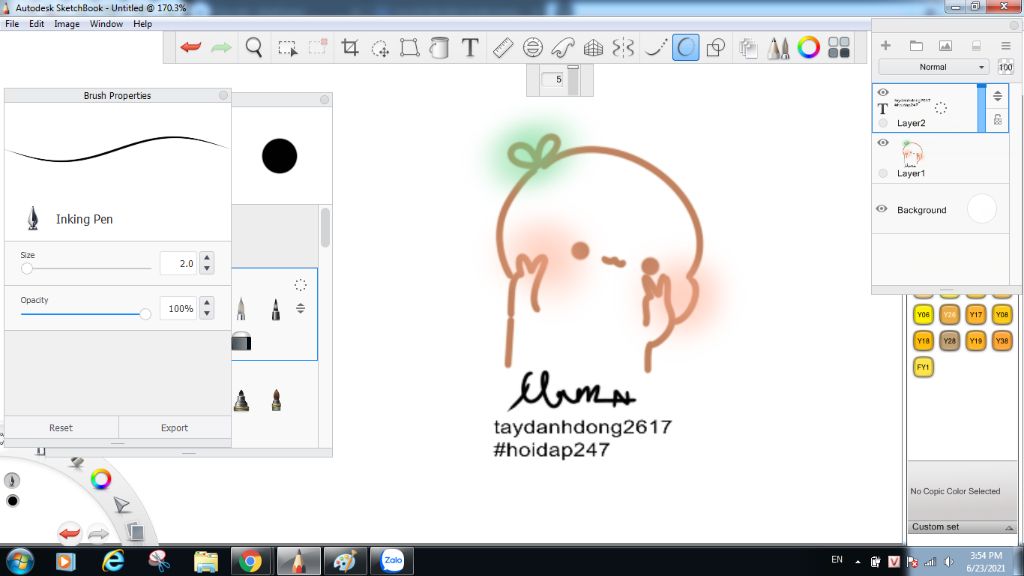Hide the Background layer eye icon
The image size is (1024, 576).
coord(882,209)
